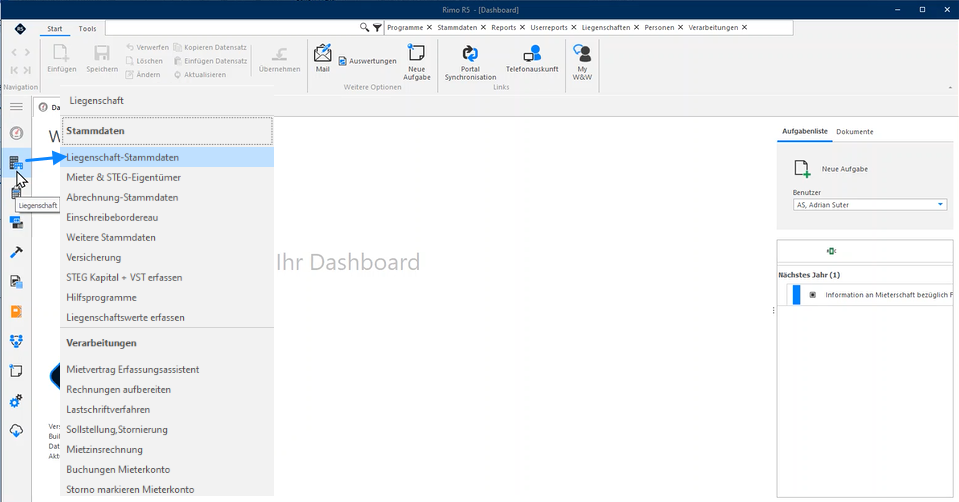Click the search magnifier icon
959x502 pixels.
point(364,28)
